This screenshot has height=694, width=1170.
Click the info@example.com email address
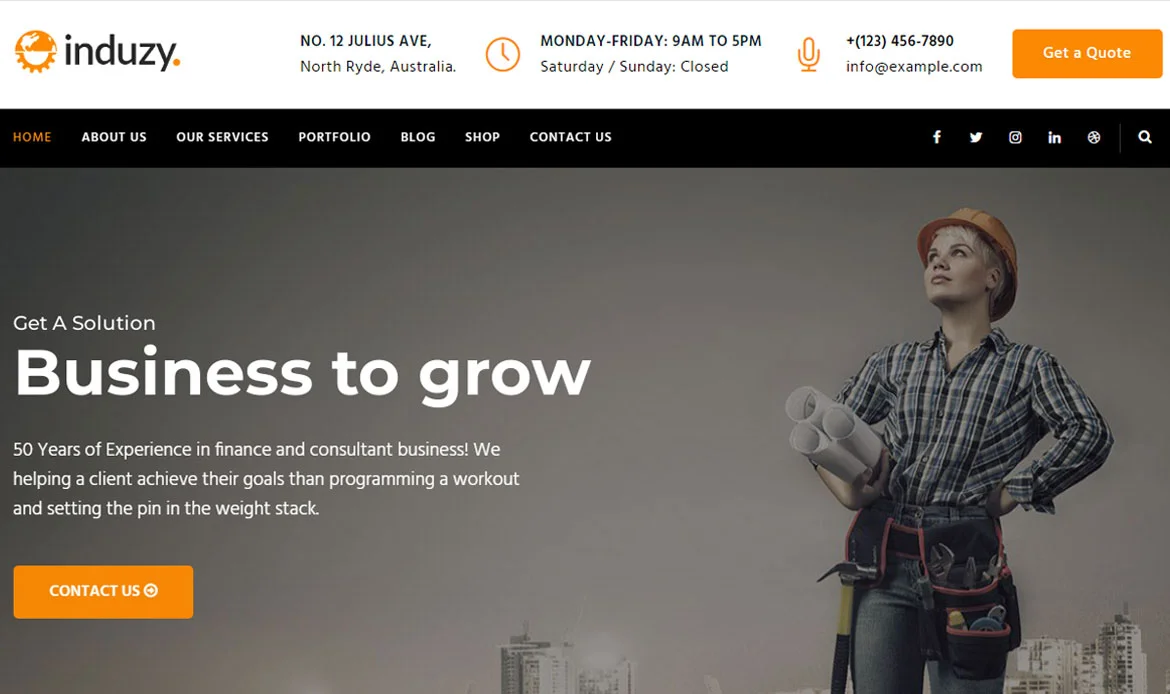[914, 66]
